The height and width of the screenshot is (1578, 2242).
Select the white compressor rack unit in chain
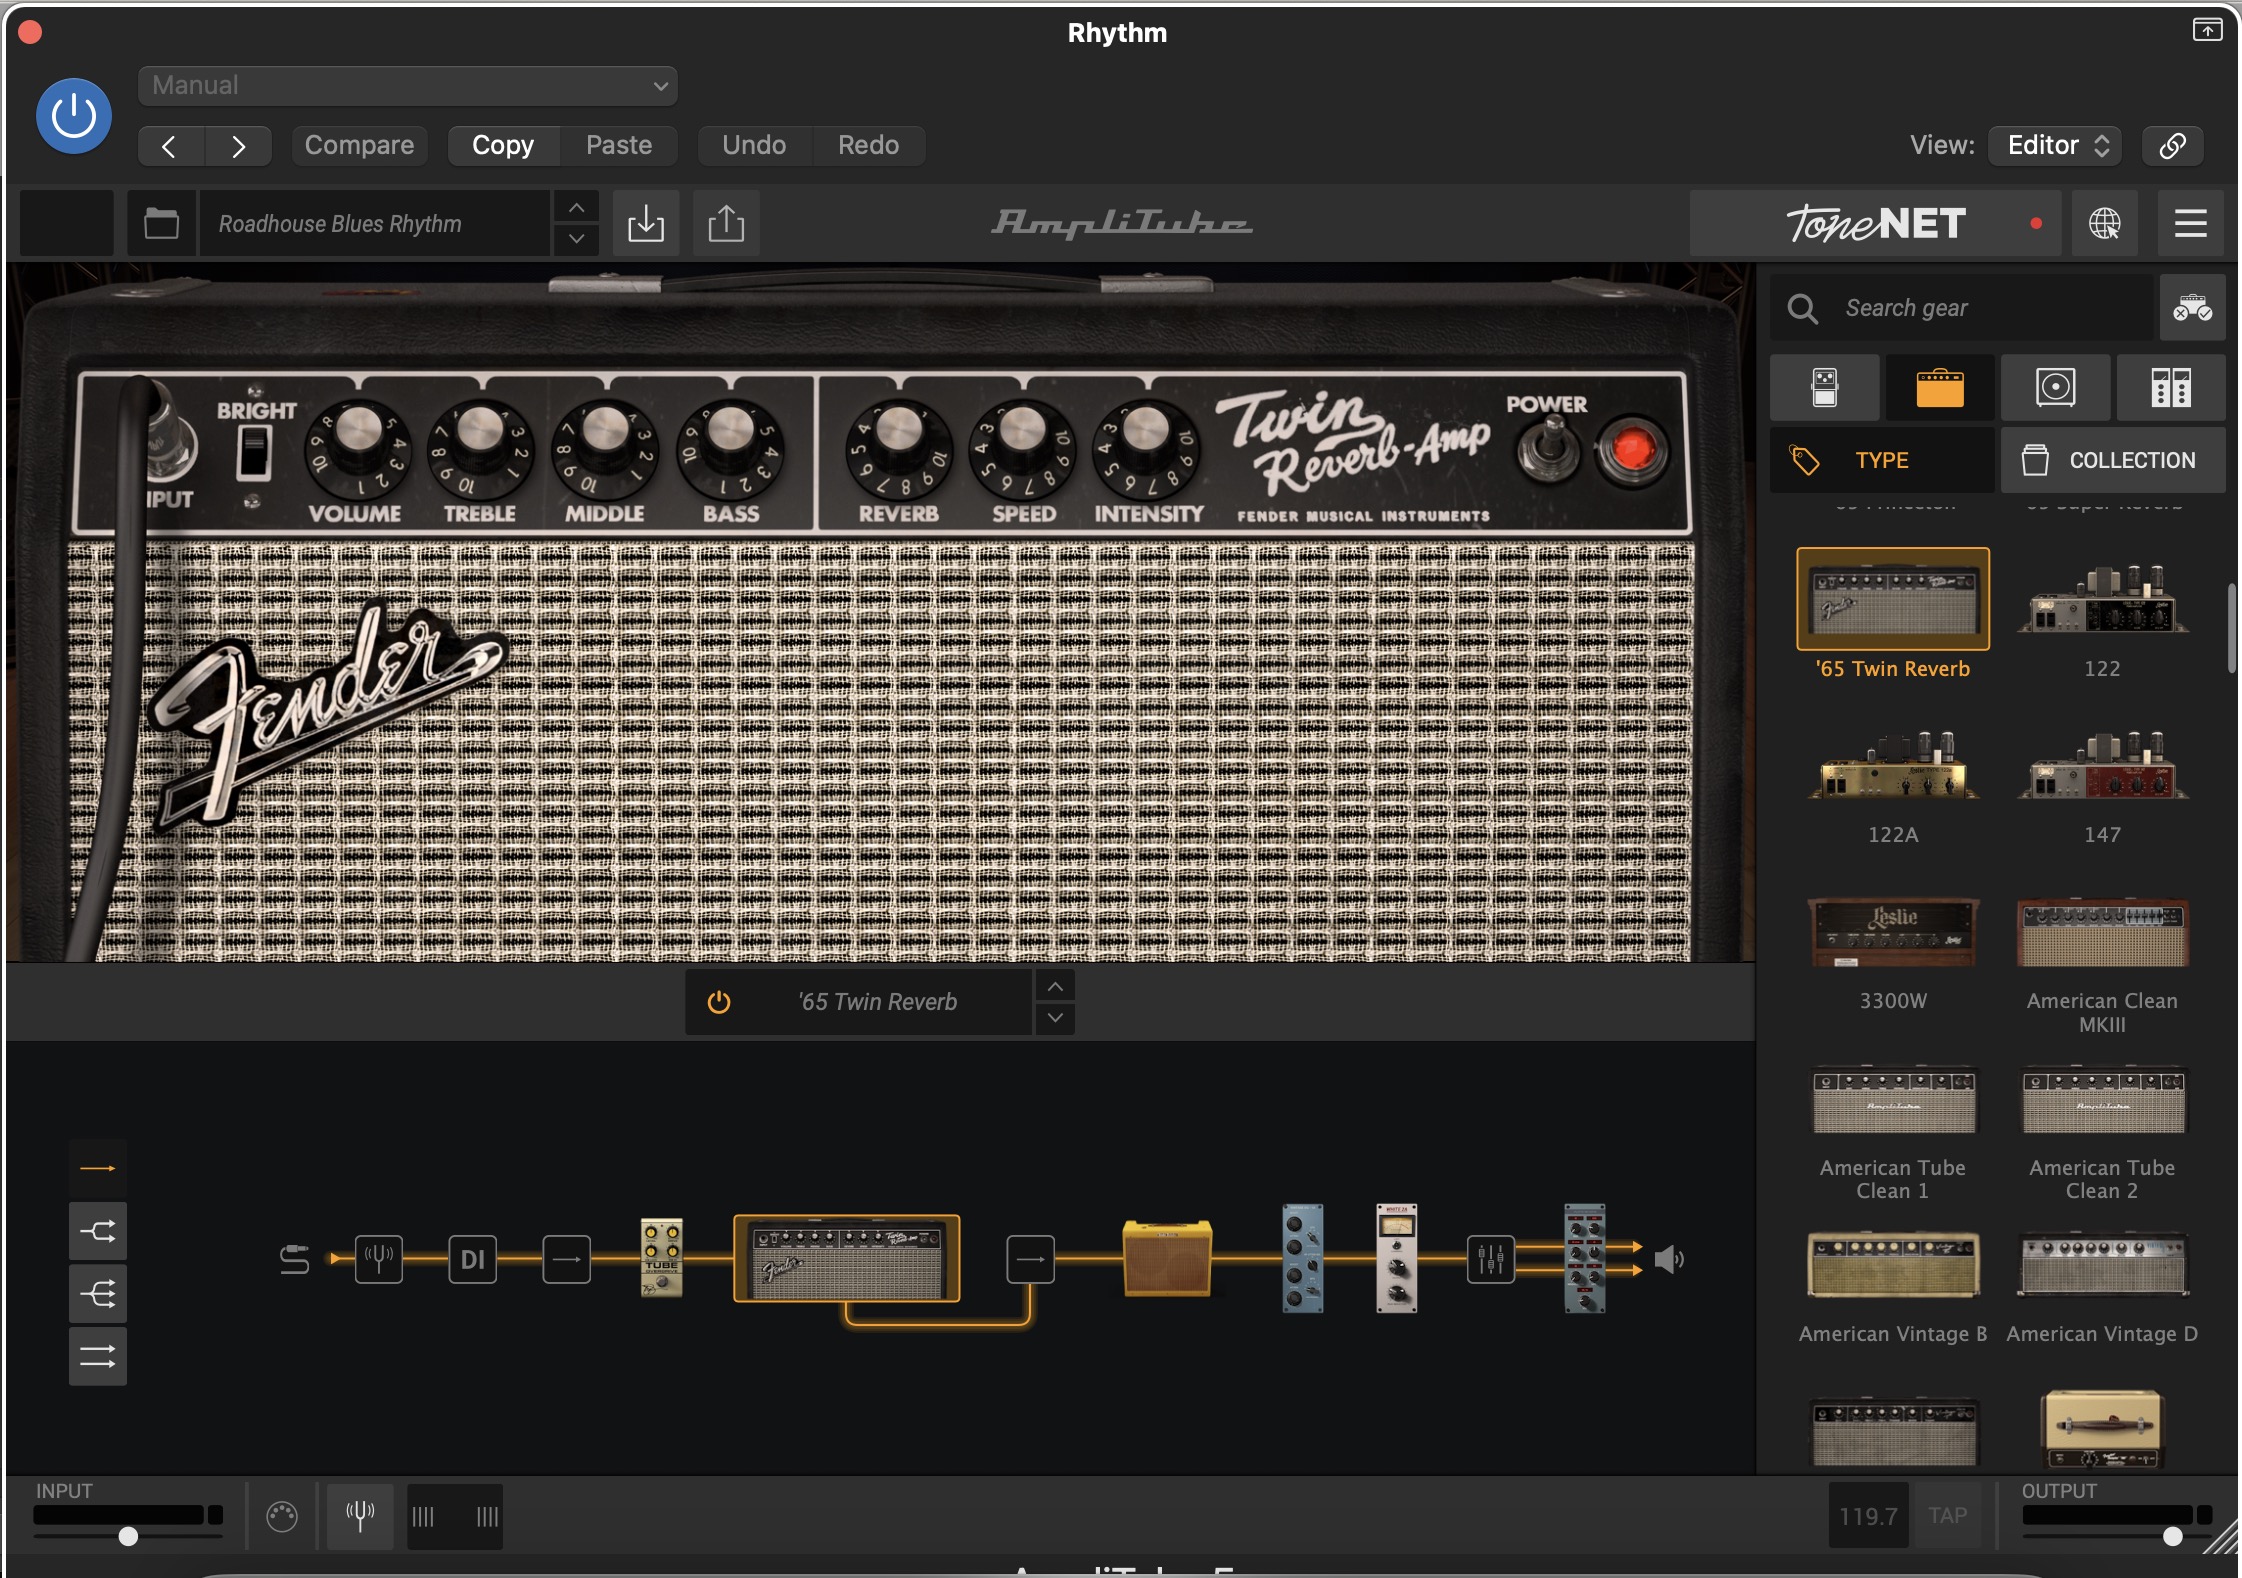coord(1397,1259)
